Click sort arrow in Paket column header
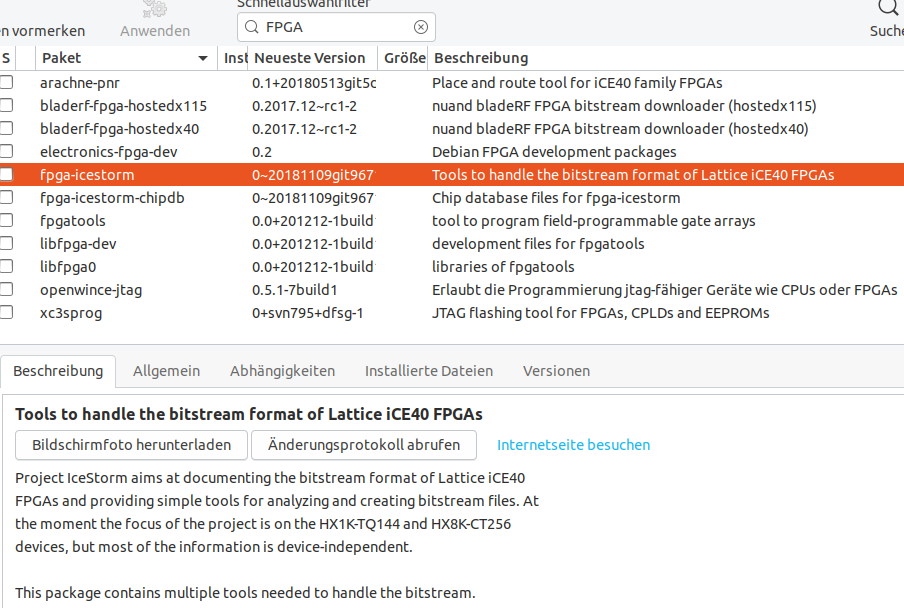This screenshot has width=904, height=608. tap(203, 58)
